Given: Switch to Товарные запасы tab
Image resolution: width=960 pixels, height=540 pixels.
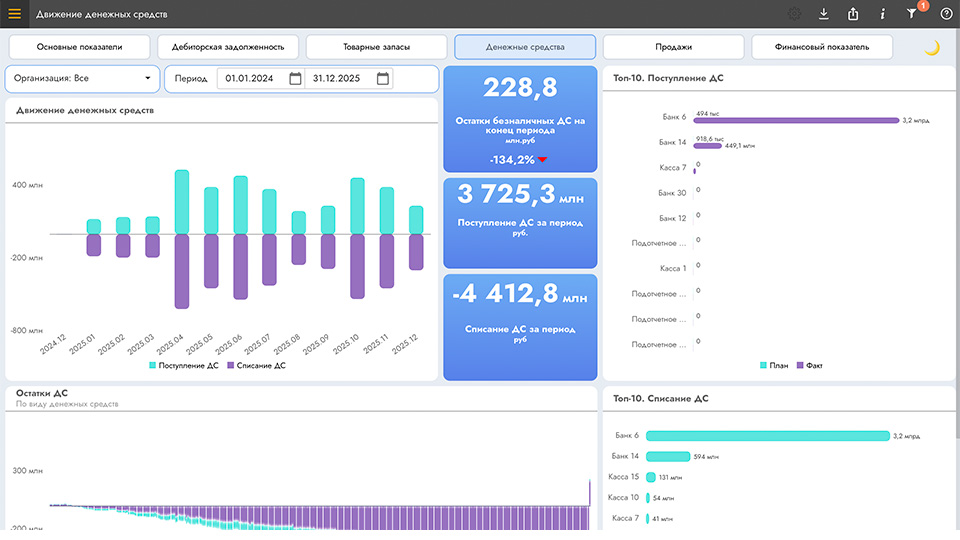Looking at the screenshot, I should tap(377, 47).
